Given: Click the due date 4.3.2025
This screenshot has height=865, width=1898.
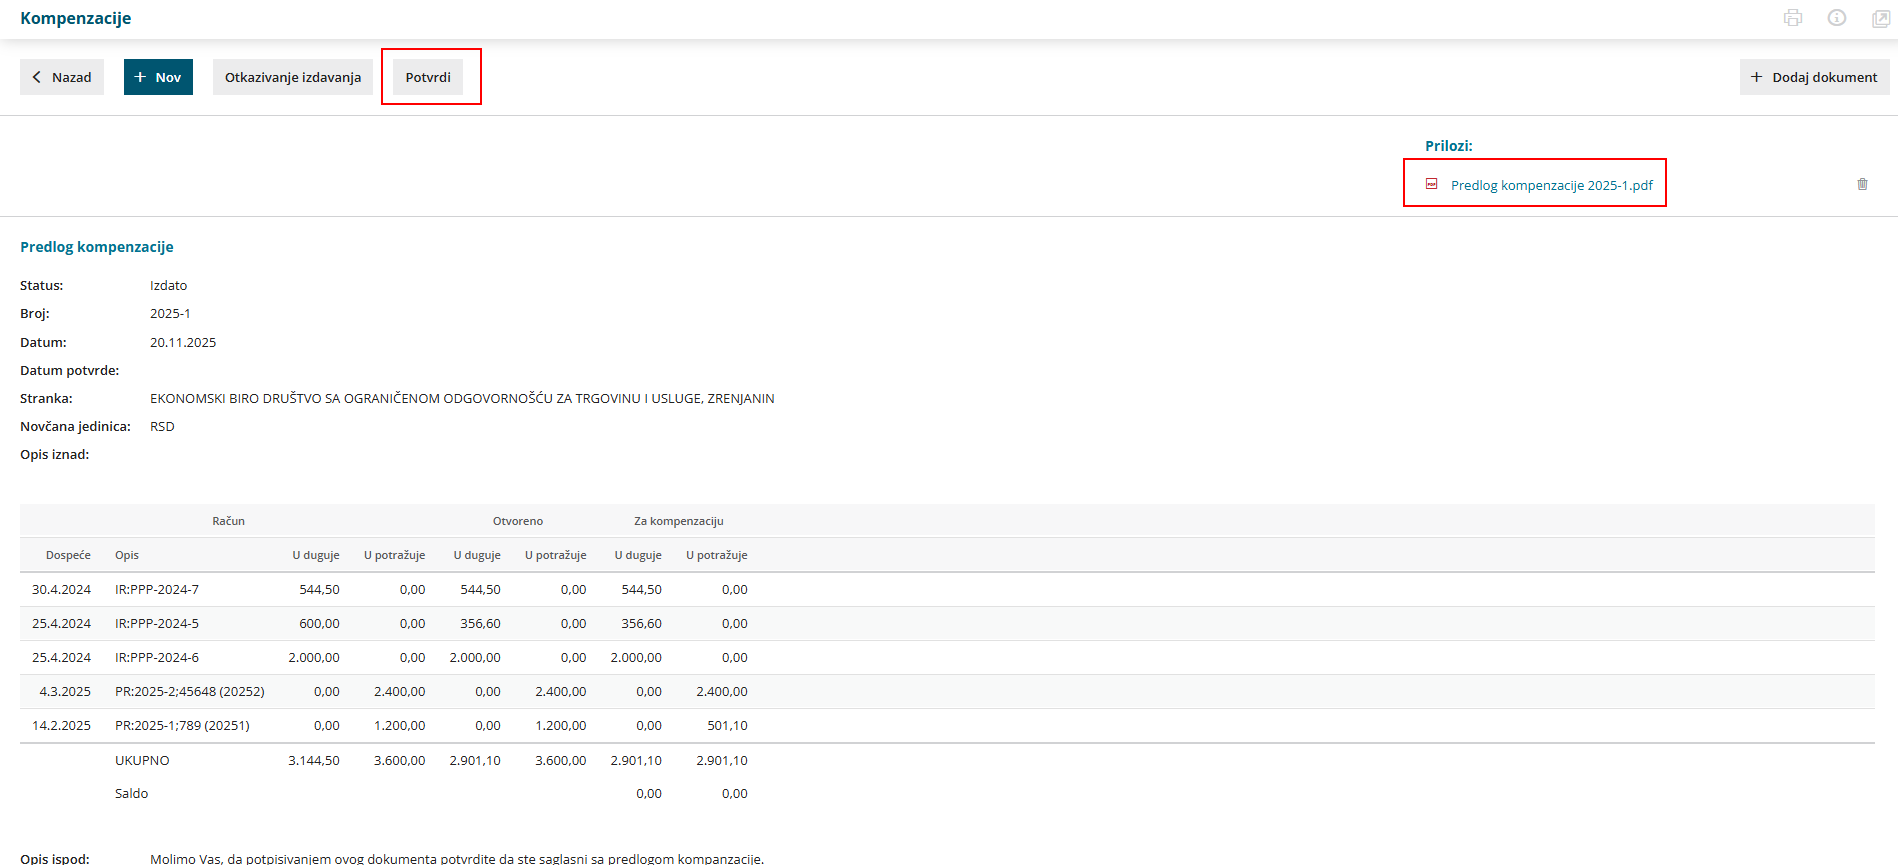Looking at the screenshot, I should (65, 692).
